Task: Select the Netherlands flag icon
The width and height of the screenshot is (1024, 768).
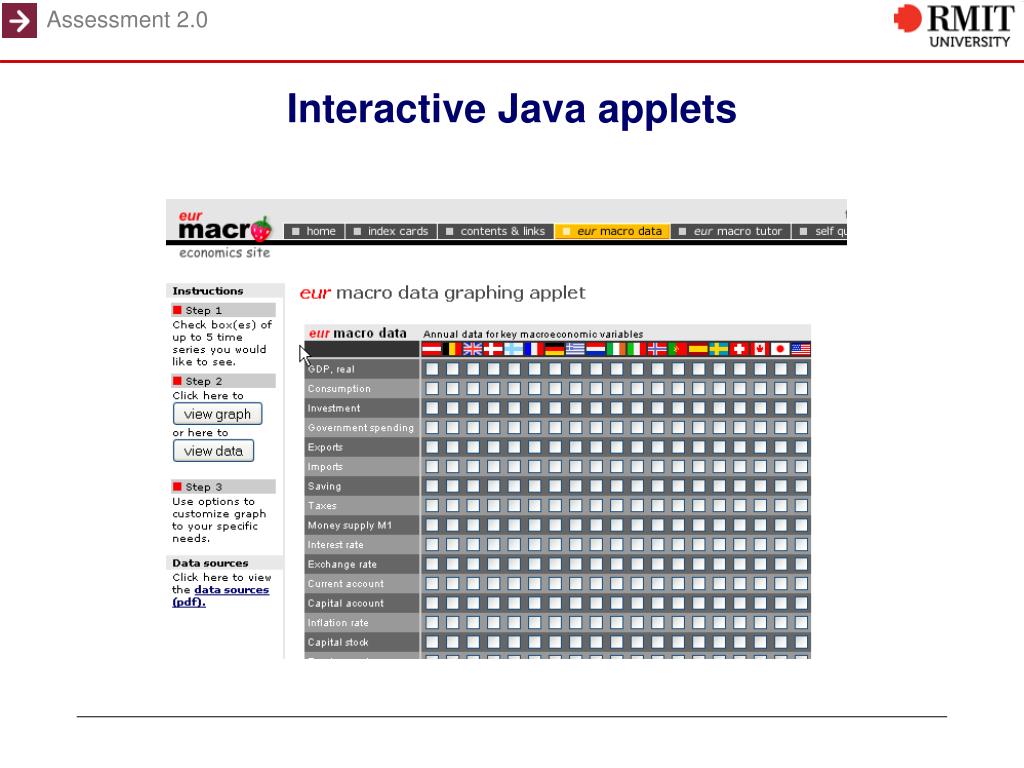Action: pyautogui.click(x=596, y=349)
